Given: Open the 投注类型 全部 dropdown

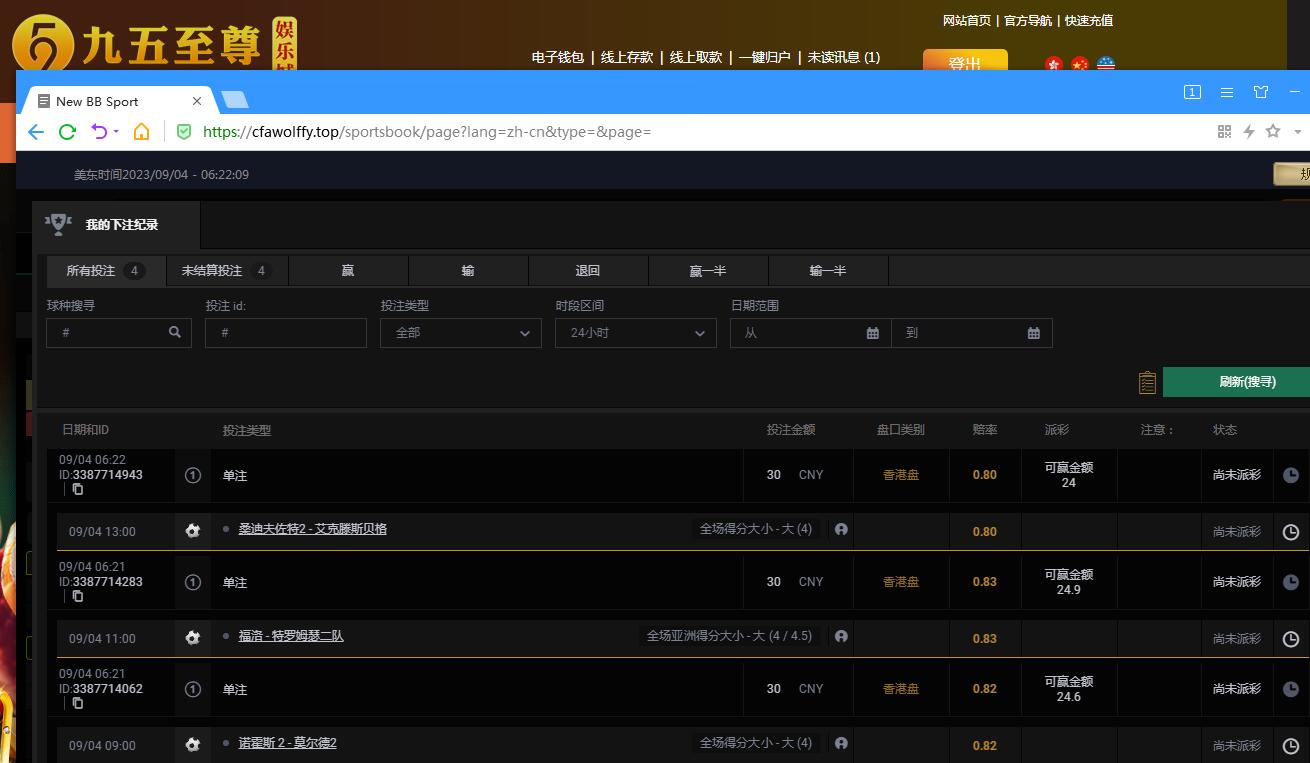Looking at the screenshot, I should (460, 333).
